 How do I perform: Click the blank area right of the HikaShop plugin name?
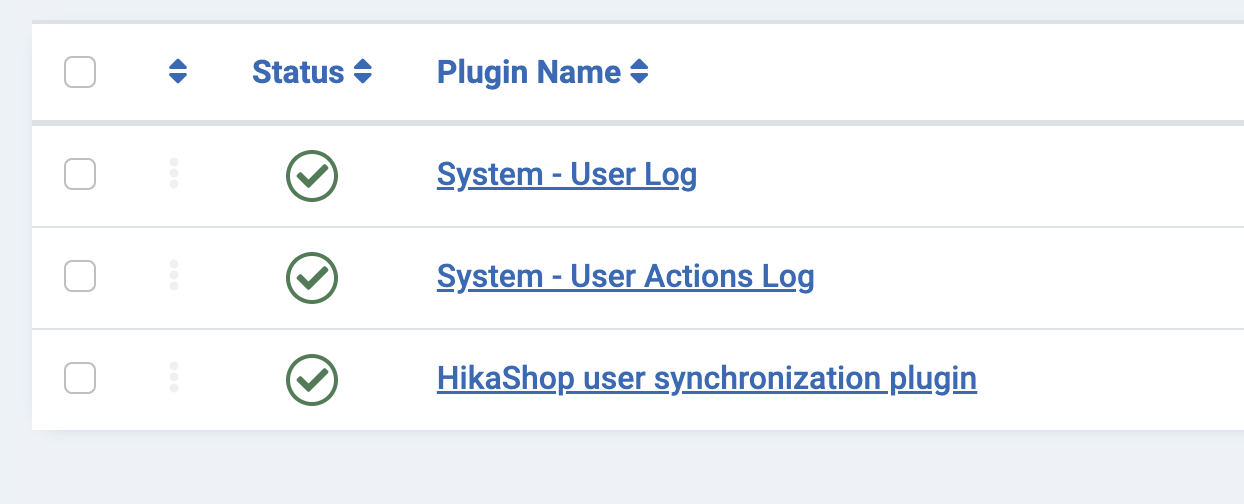1100,378
